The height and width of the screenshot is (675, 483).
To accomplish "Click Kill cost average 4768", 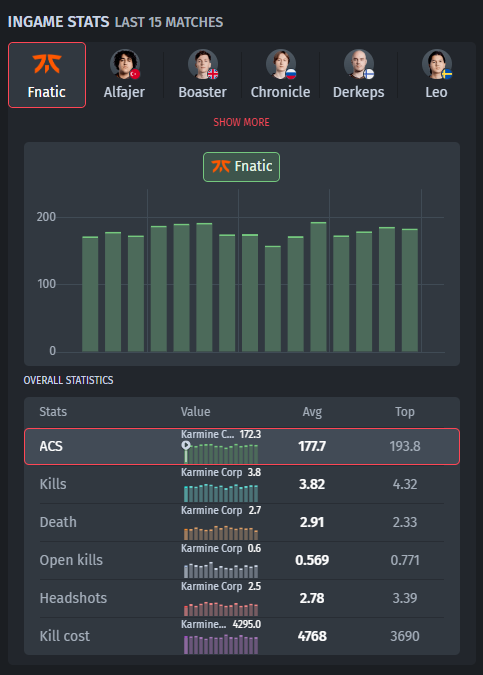I will (x=312, y=636).
